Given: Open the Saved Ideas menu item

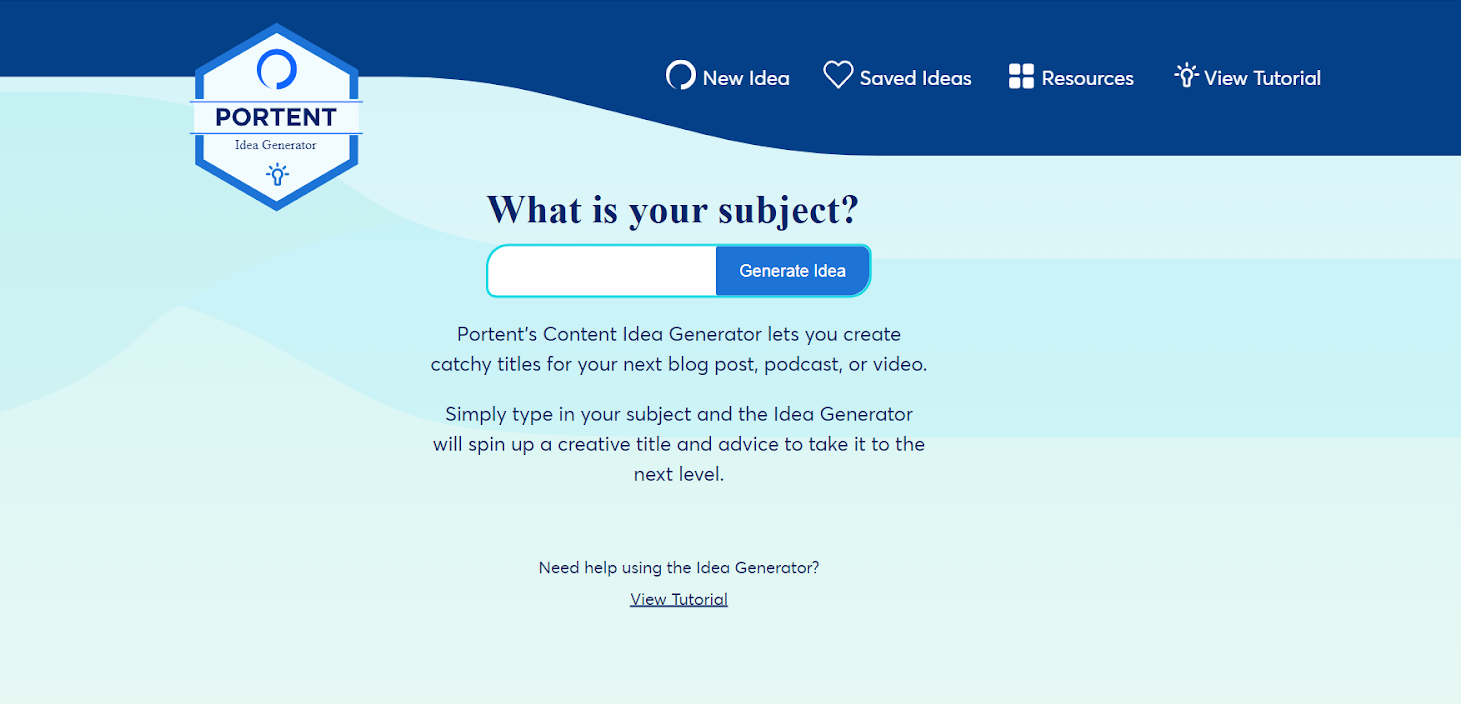Looking at the screenshot, I should click(915, 78).
